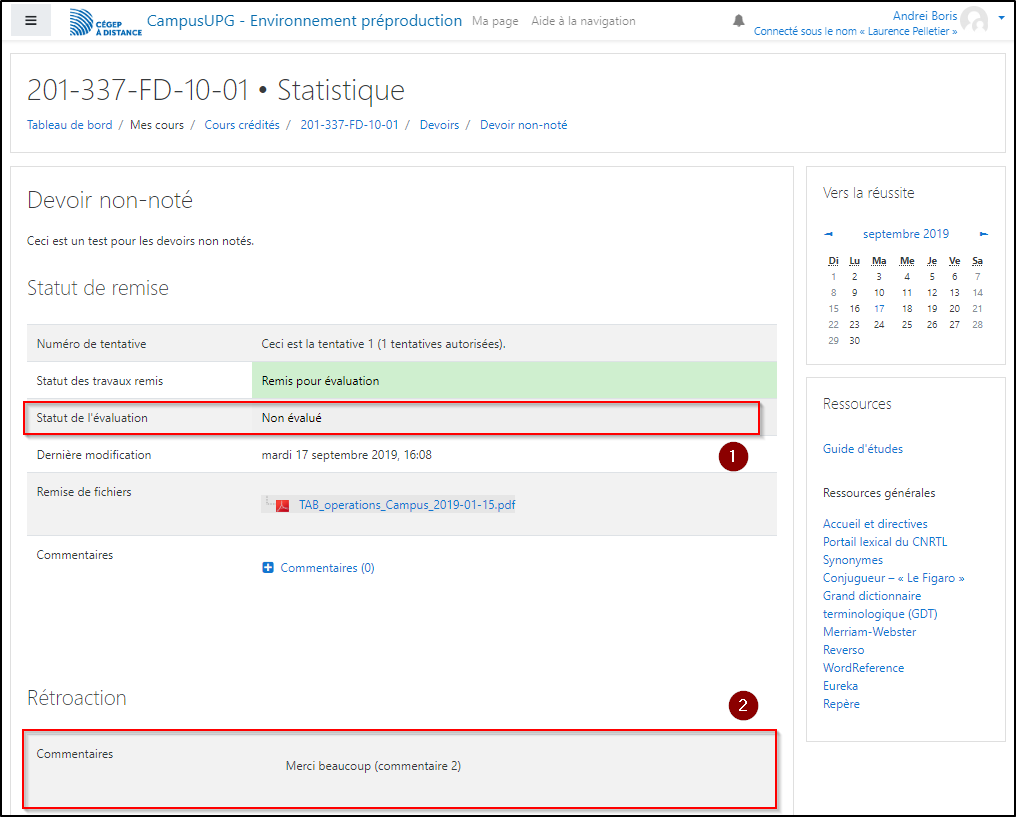1016x817 pixels.
Task: Open the notifications bell
Action: pos(739,21)
